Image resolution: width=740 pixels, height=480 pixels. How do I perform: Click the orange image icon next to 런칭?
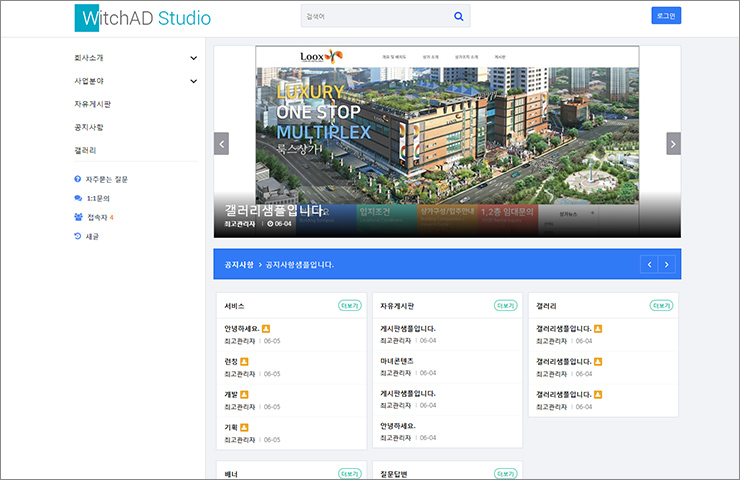(x=244, y=362)
